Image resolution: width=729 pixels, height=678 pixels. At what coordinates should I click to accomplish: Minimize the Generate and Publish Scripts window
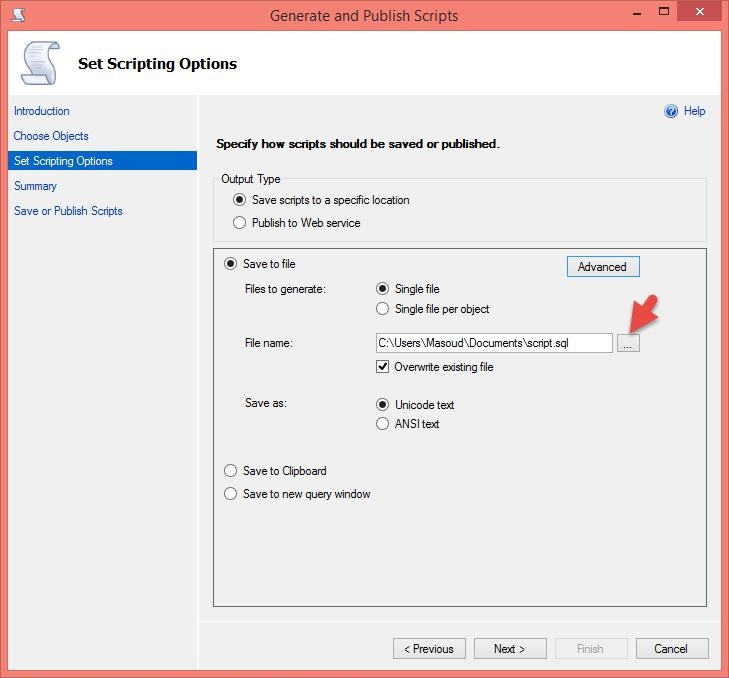(637, 13)
